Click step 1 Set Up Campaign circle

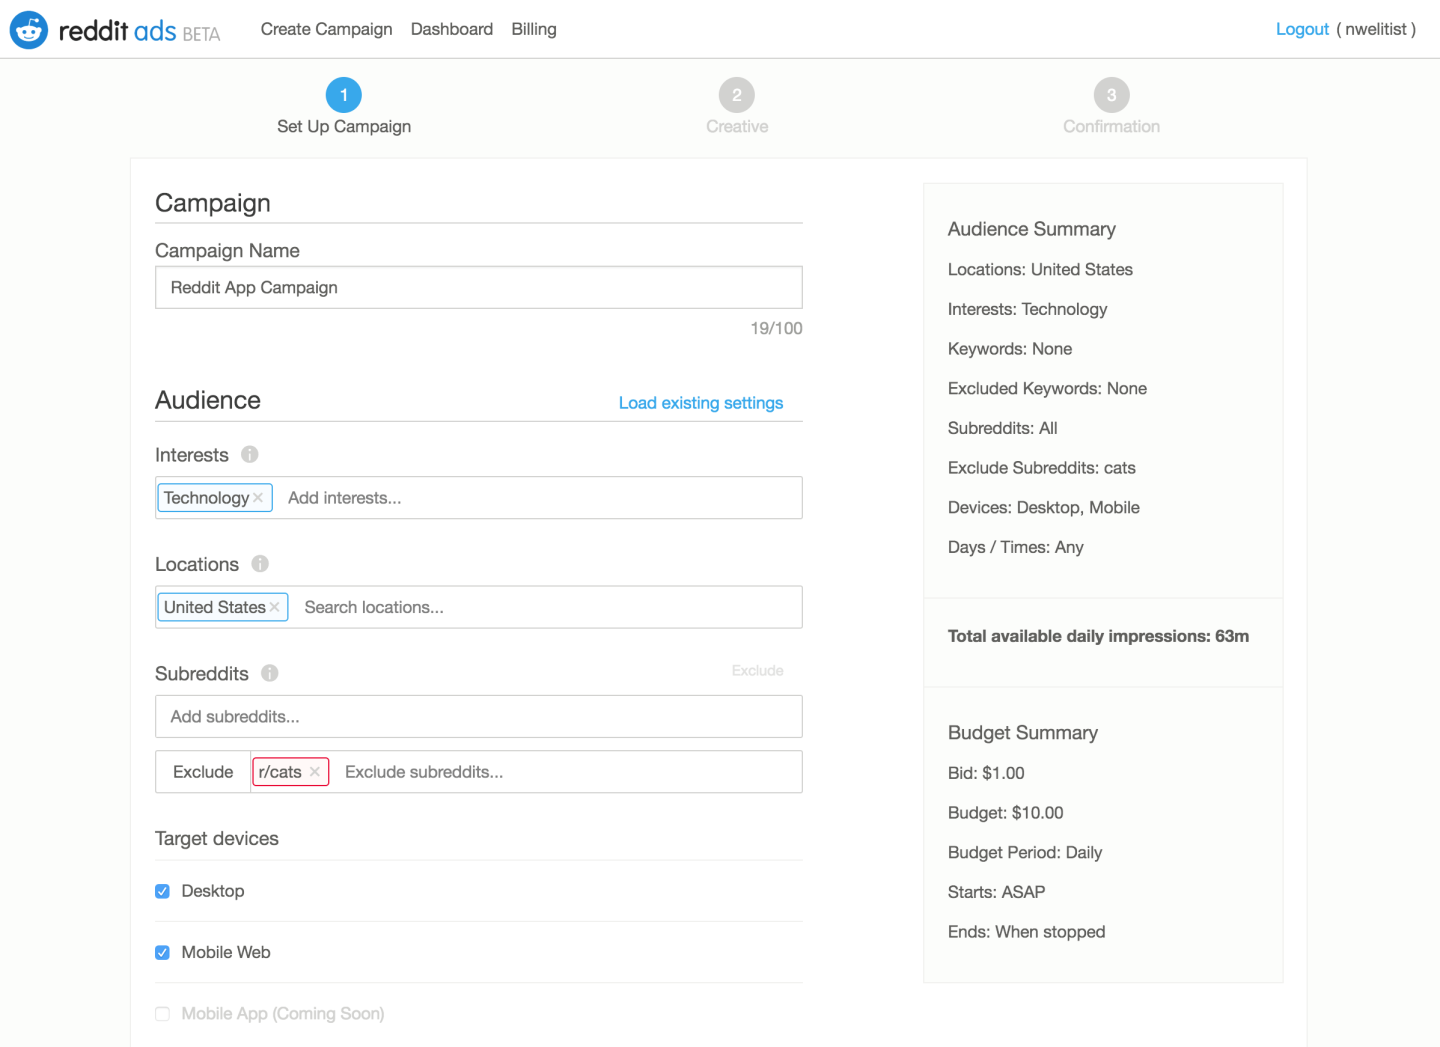[344, 95]
